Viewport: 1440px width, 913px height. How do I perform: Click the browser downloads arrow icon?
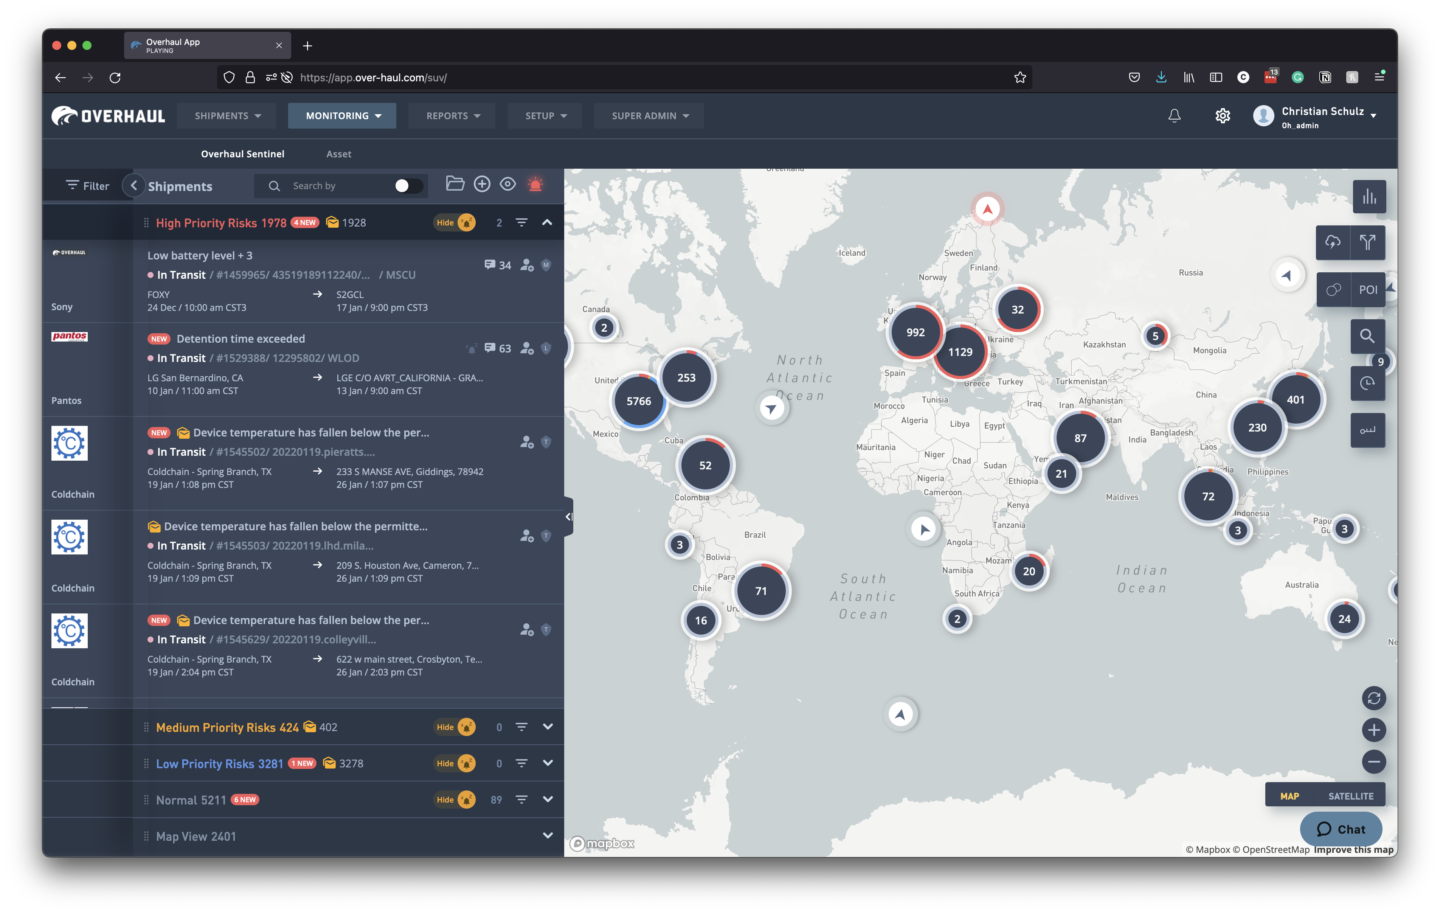[x=1161, y=77]
